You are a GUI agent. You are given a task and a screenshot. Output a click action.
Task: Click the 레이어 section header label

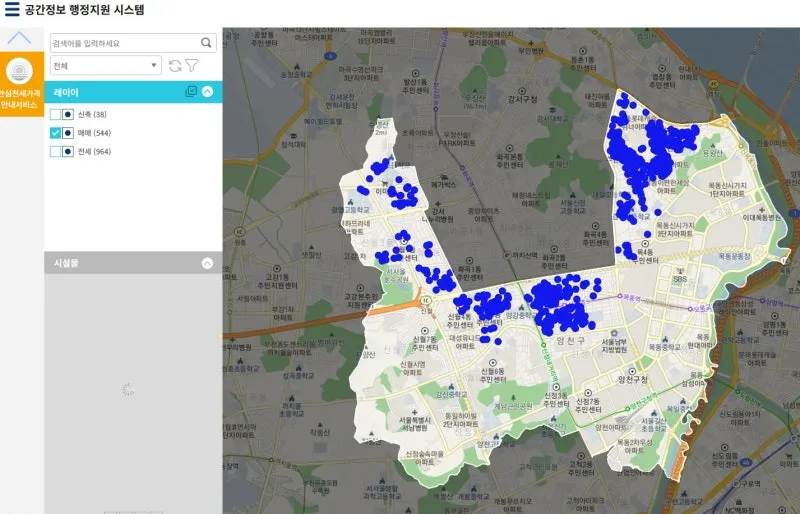(67, 92)
